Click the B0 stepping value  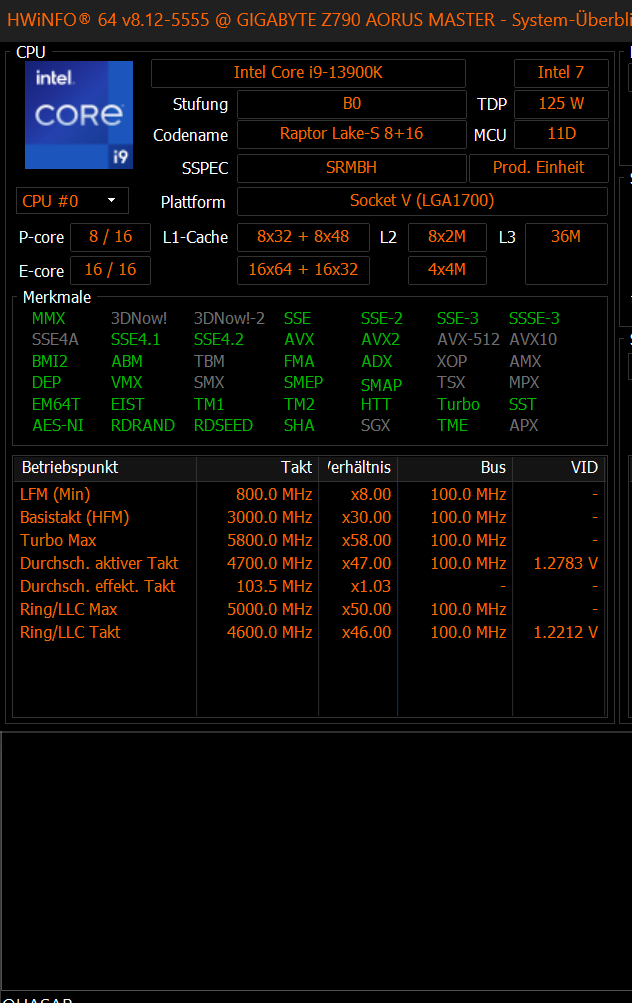click(x=352, y=104)
